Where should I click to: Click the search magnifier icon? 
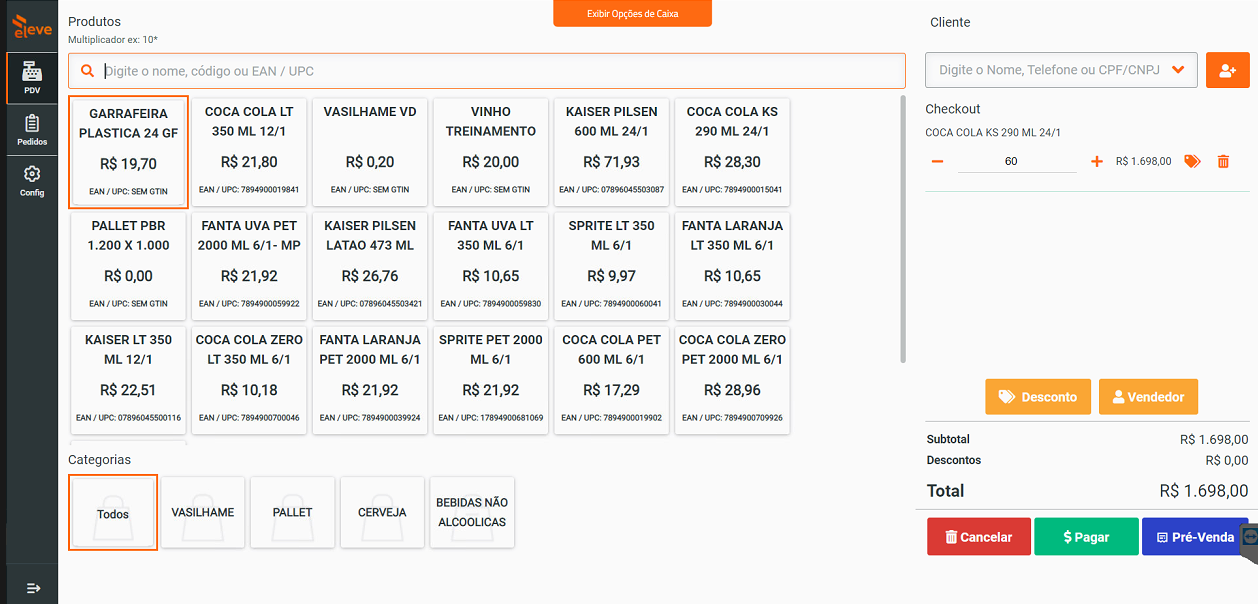(87, 71)
